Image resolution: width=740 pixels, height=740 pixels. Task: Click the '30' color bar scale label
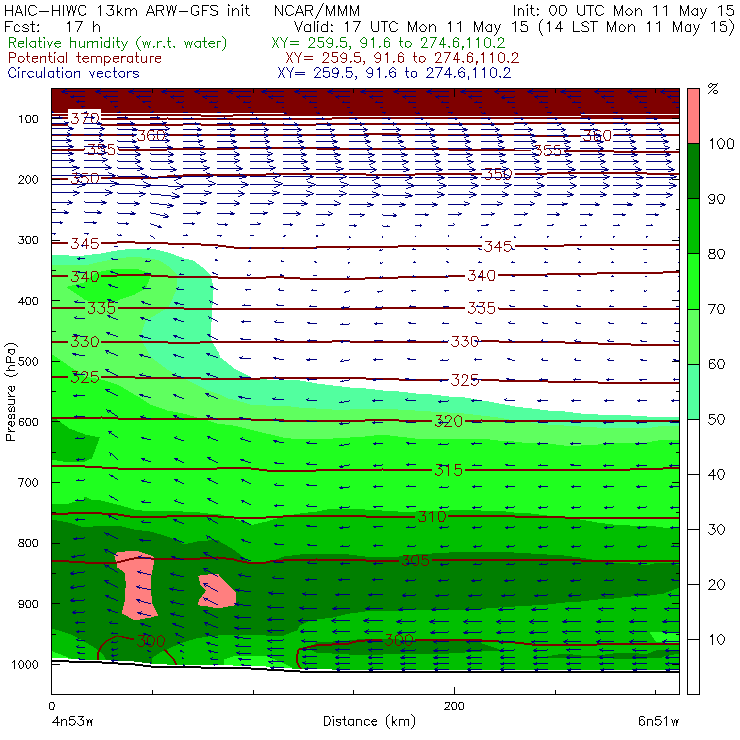[716, 530]
